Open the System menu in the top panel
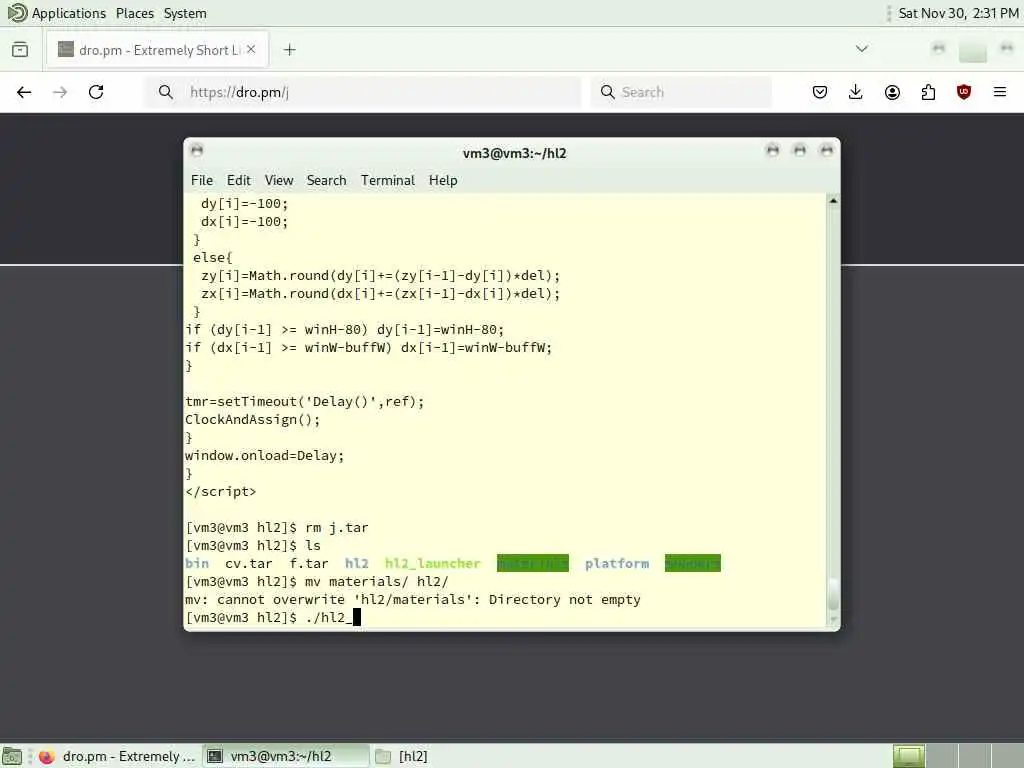1024x768 pixels. pos(185,13)
